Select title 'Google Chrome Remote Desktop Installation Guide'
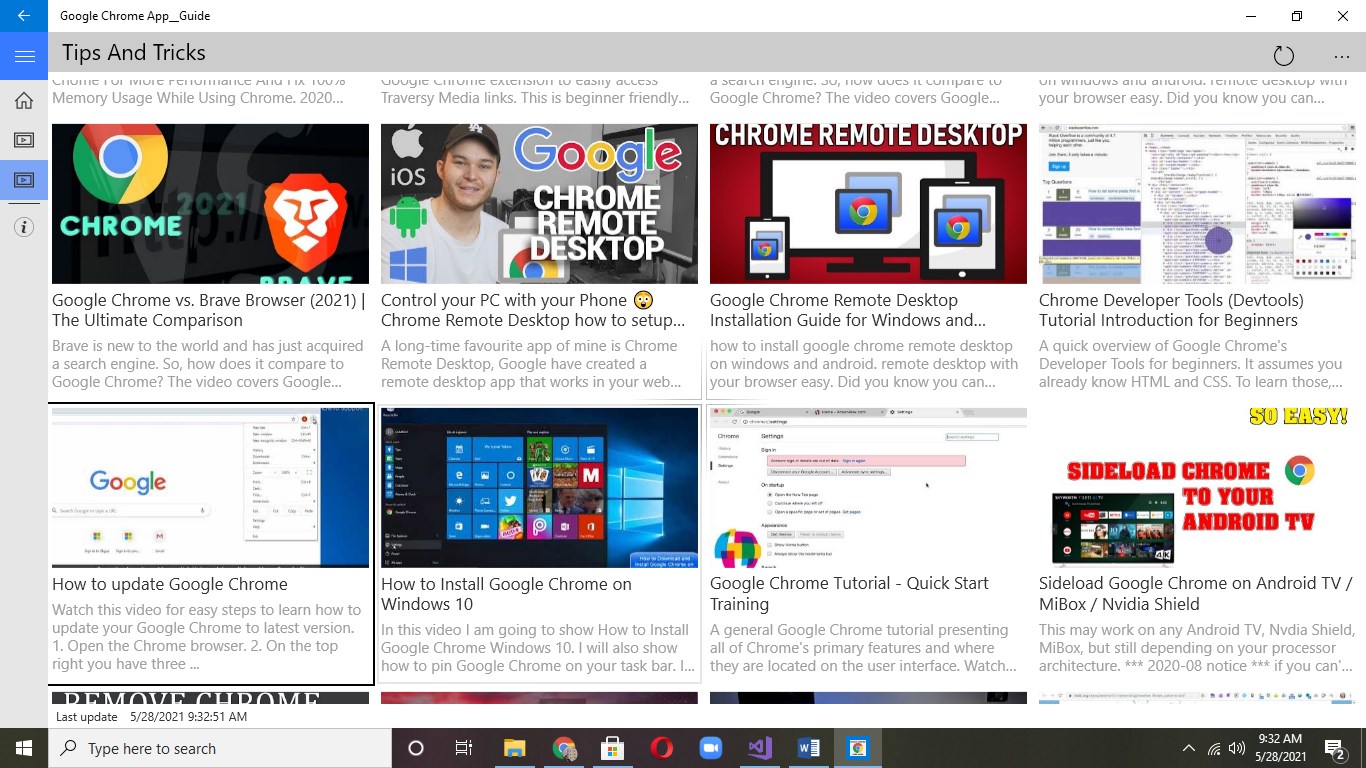This screenshot has height=768, width=1366. pos(848,310)
